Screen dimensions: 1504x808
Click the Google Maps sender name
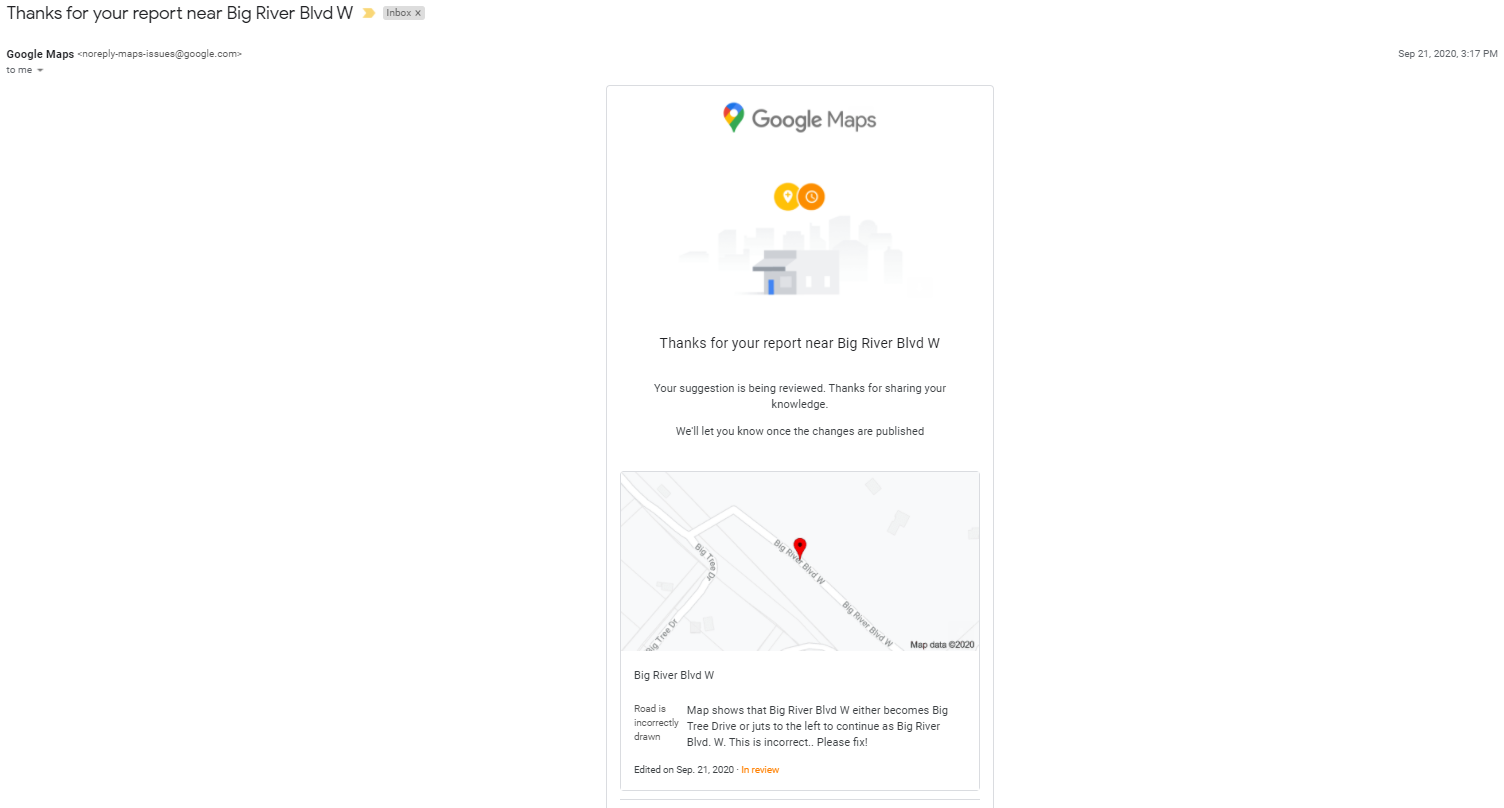pyautogui.click(x=40, y=54)
